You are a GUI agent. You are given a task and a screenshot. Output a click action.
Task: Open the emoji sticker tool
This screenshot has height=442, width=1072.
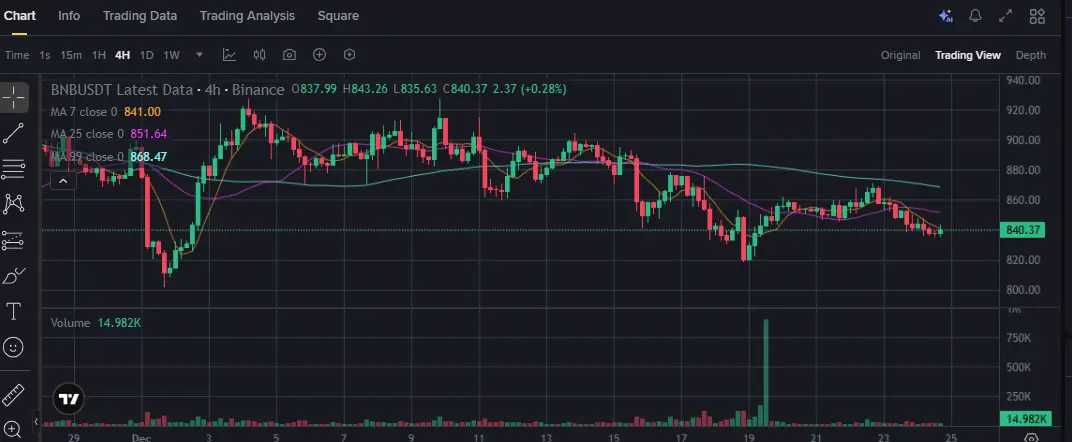tap(14, 347)
